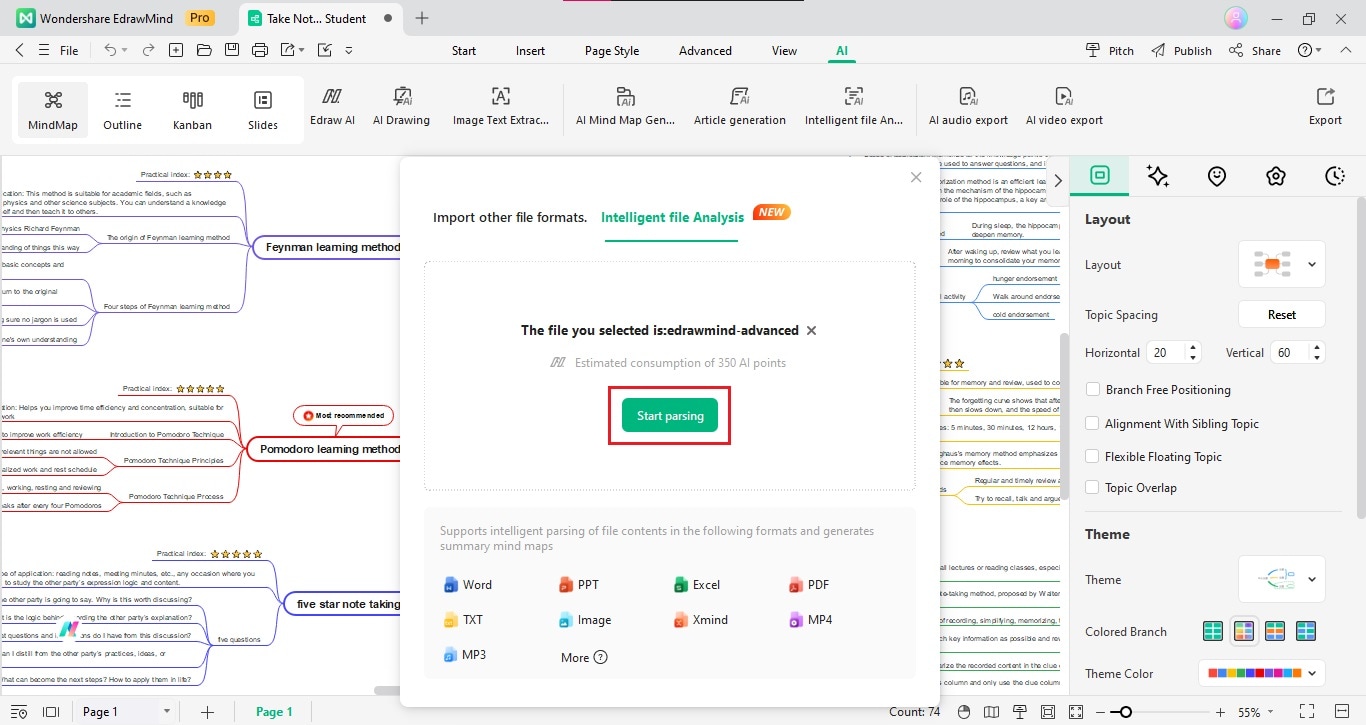The width and height of the screenshot is (1366, 725).
Task: Open the Page Style ribbon tab
Action: tap(612, 51)
